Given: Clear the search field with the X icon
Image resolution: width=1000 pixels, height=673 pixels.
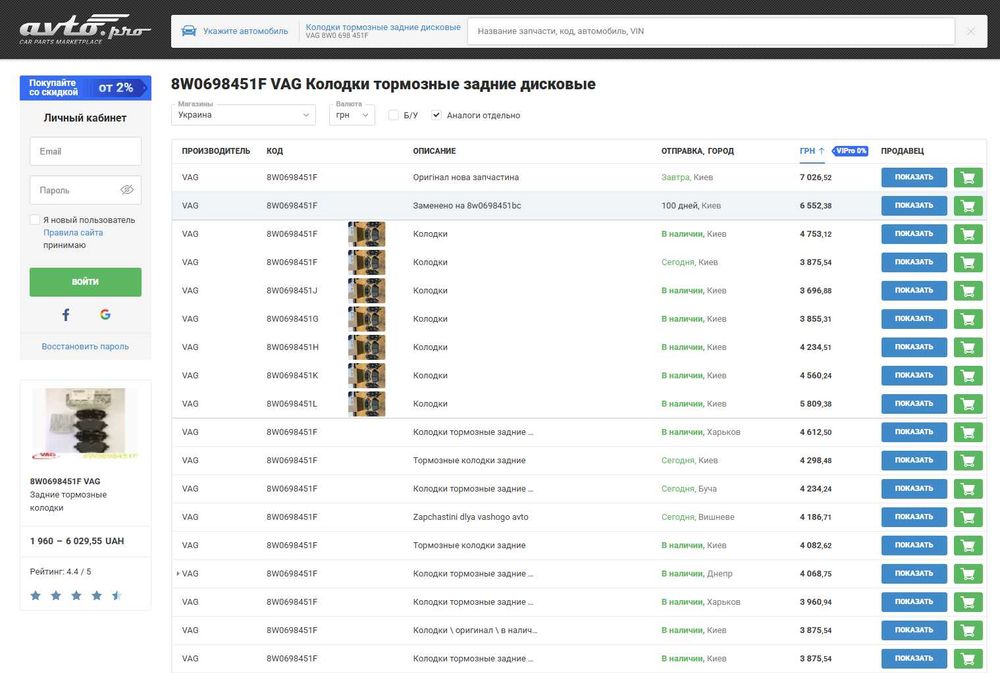Looking at the screenshot, I should (970, 31).
